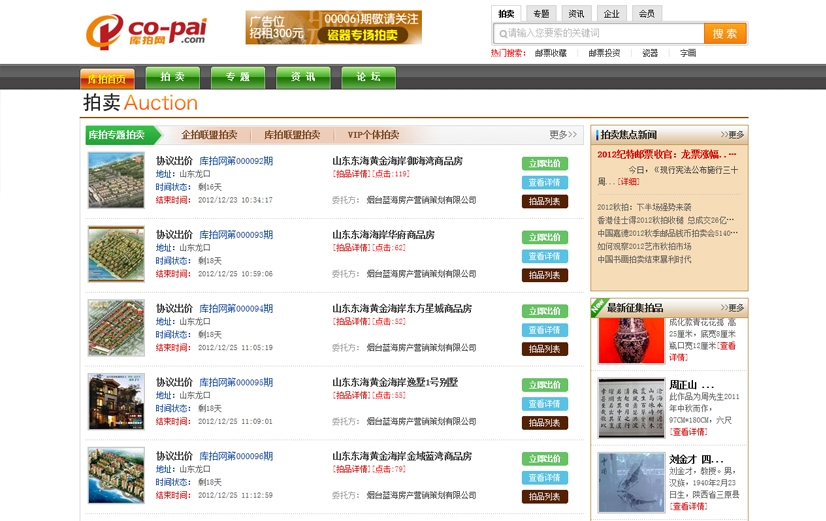Image resolution: width=826 pixels, height=521 pixels.
Task: Open the 资讯 navigation menu item
Action: pos(303,77)
